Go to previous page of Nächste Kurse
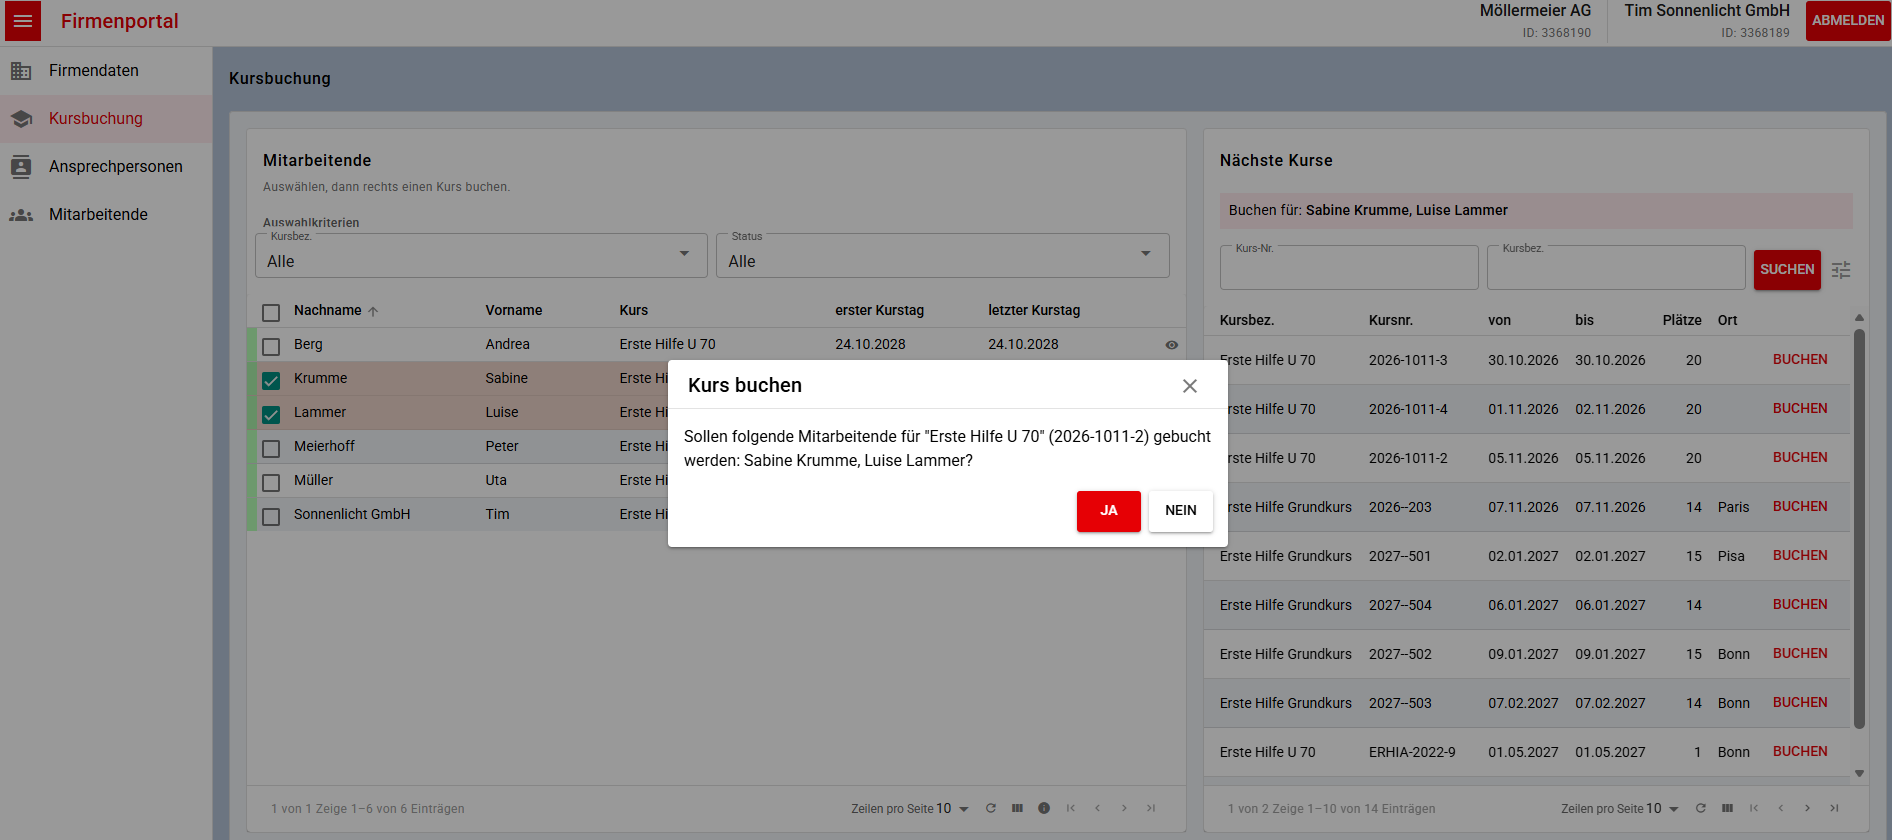The image size is (1892, 840). [1780, 808]
